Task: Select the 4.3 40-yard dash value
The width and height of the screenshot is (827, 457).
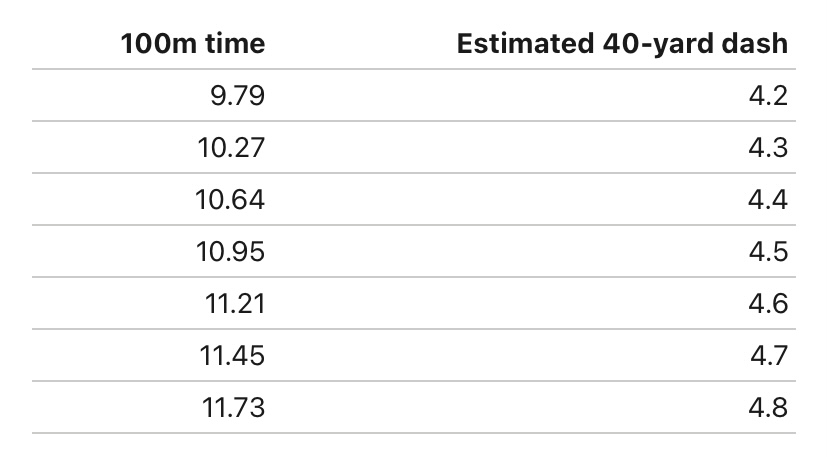Action: (767, 148)
